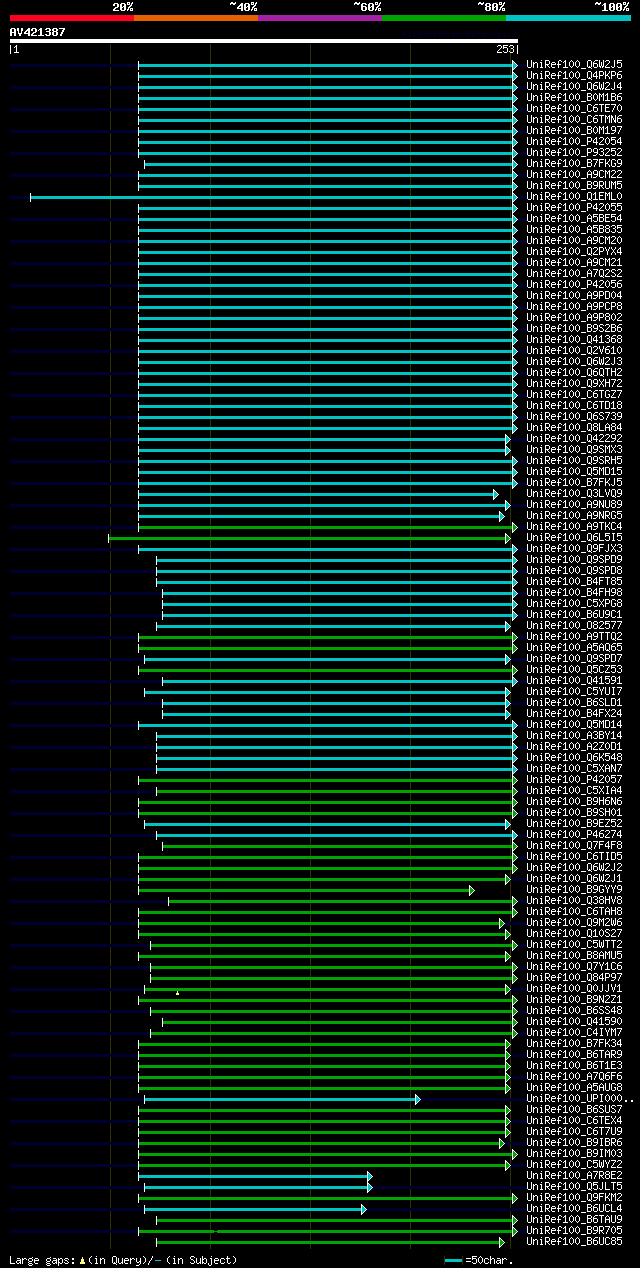Click the green alignment bar for UniRef100_B9GYY9
This screenshot has width=640, height=1268.
coord(306,890)
